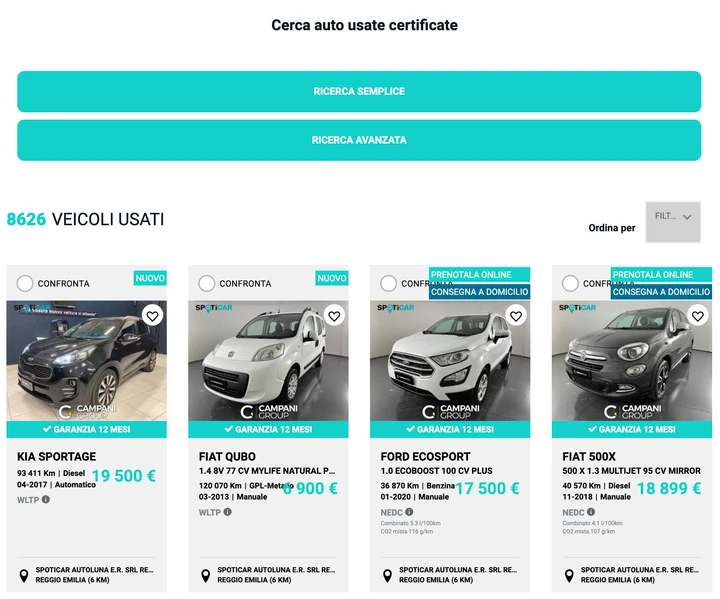The width and height of the screenshot is (720, 599).
Task: Open the FIAT 500X listing title
Action: pos(589,457)
